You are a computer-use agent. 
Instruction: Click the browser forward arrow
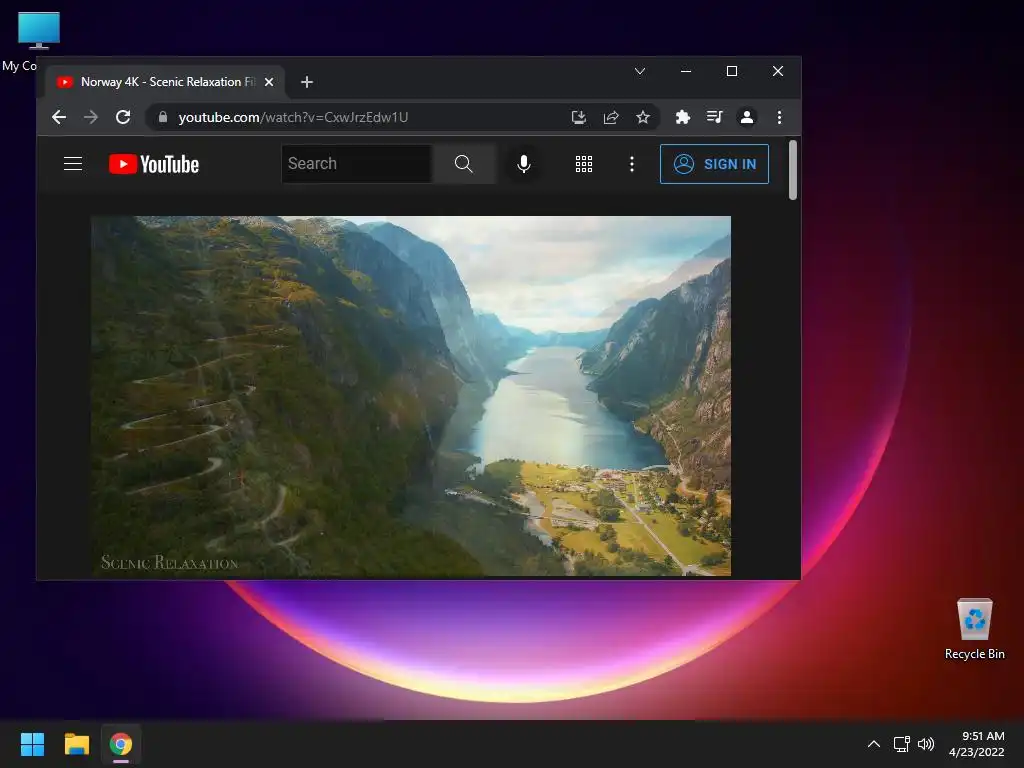tap(91, 117)
